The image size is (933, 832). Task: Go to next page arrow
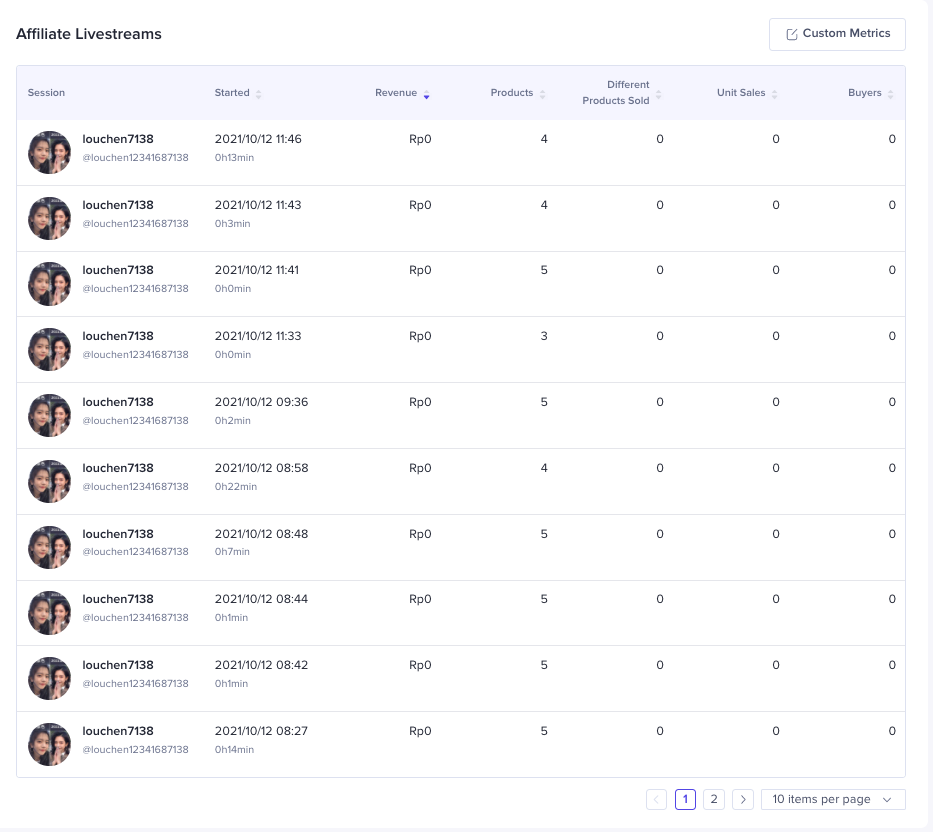[x=742, y=799]
